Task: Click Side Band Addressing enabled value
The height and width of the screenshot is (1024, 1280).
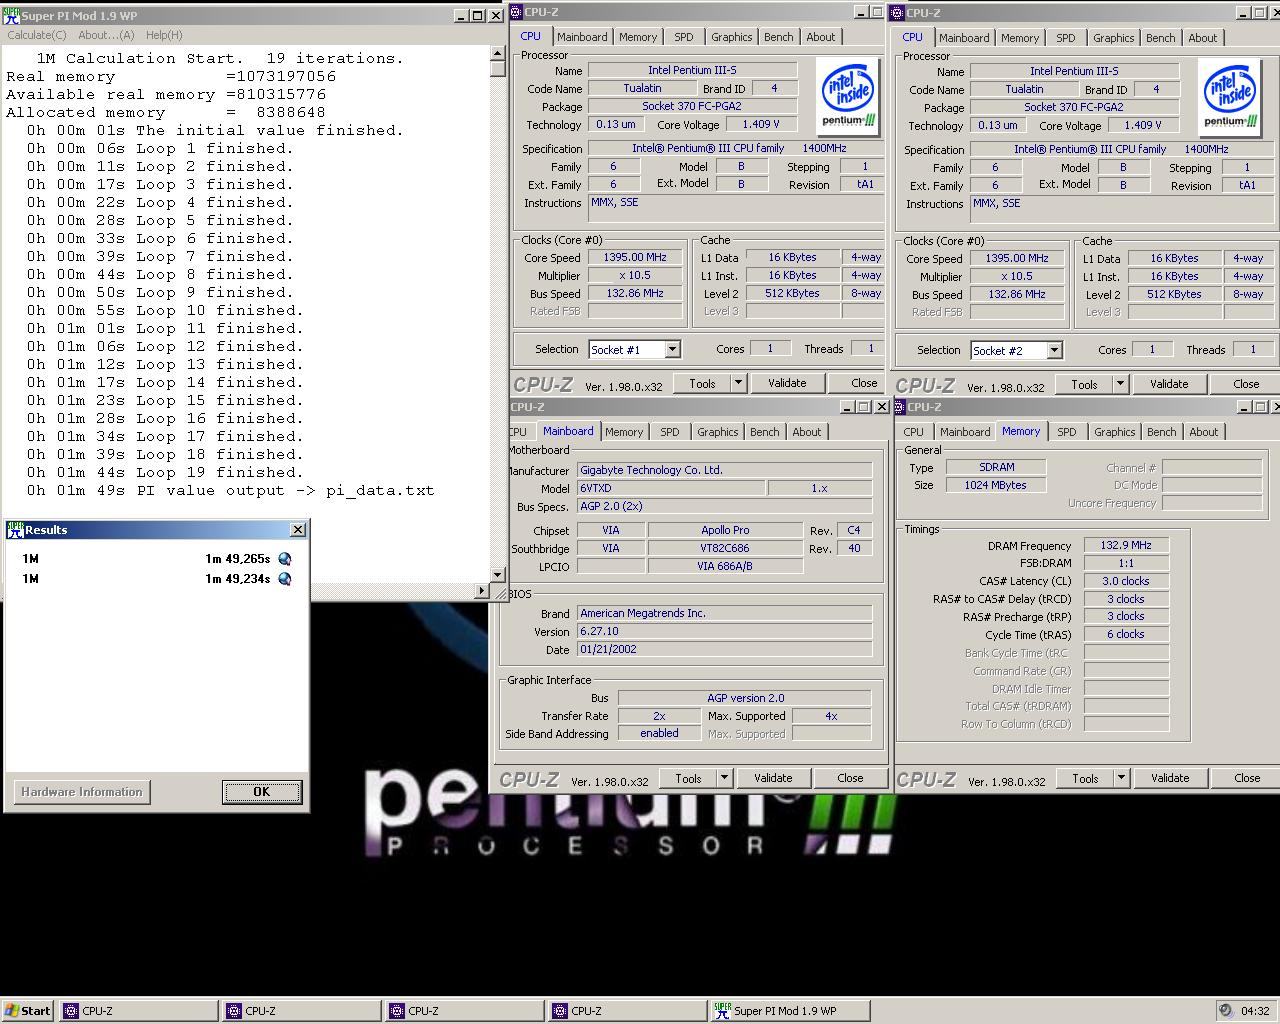Action: coord(659,733)
